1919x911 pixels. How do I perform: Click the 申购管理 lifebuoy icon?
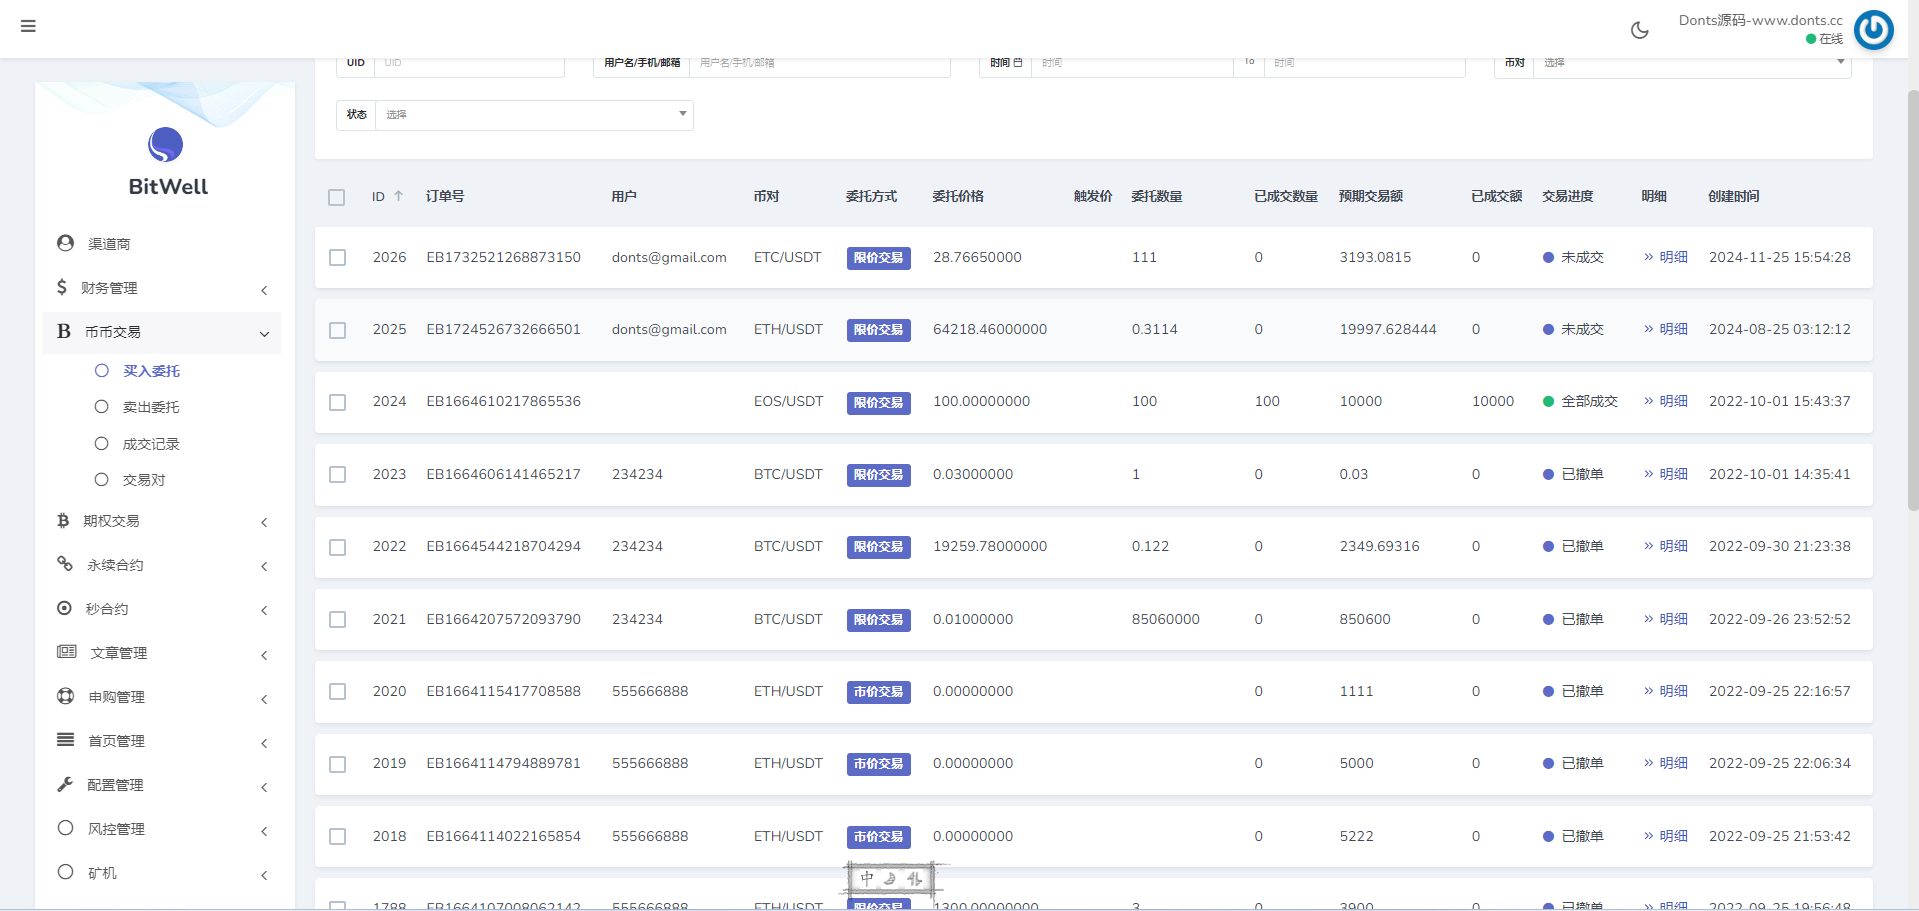pos(66,696)
